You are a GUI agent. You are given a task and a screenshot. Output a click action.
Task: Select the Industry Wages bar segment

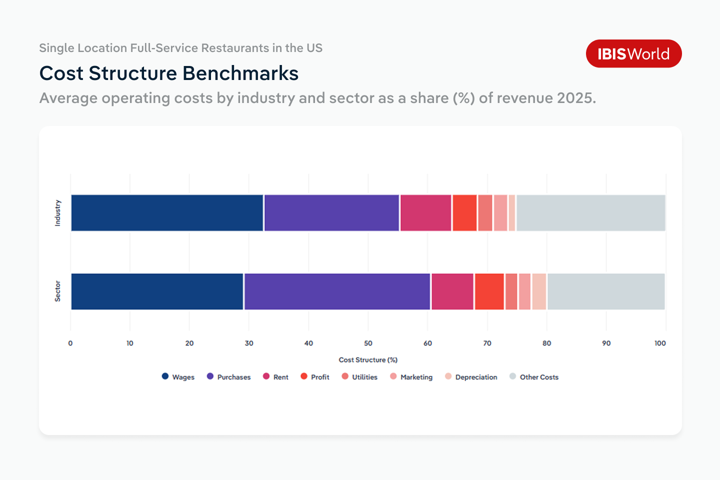coord(167,213)
